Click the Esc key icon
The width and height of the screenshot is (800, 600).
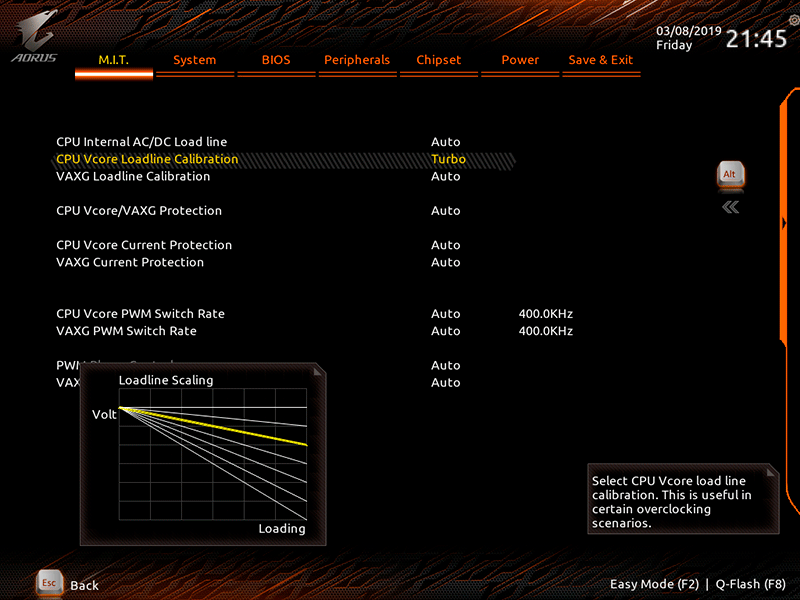(x=49, y=583)
